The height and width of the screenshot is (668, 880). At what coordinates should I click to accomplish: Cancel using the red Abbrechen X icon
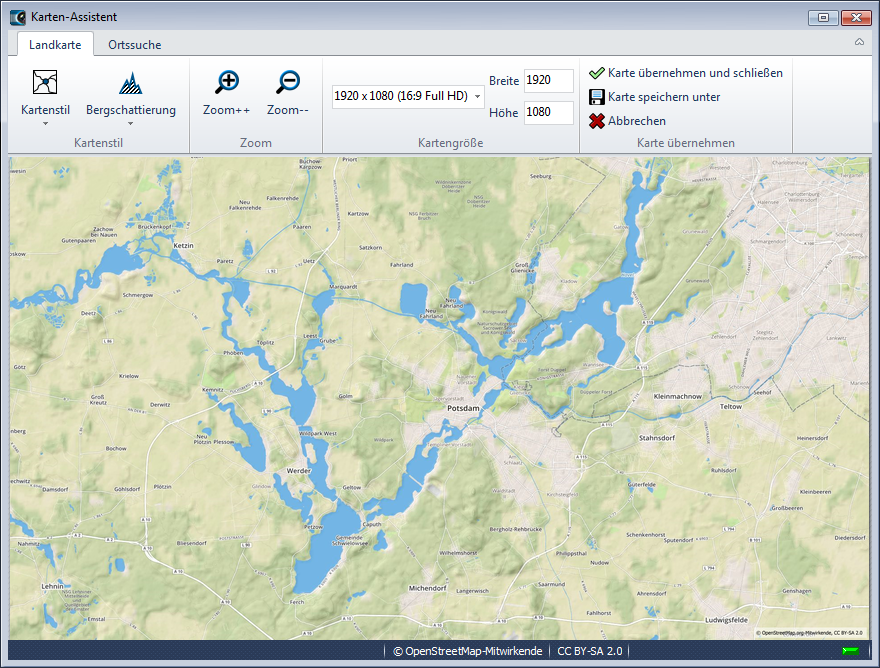(597, 121)
